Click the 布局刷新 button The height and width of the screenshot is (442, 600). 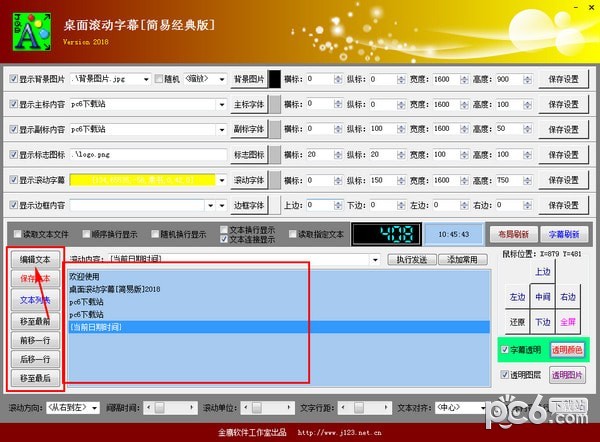514,234
